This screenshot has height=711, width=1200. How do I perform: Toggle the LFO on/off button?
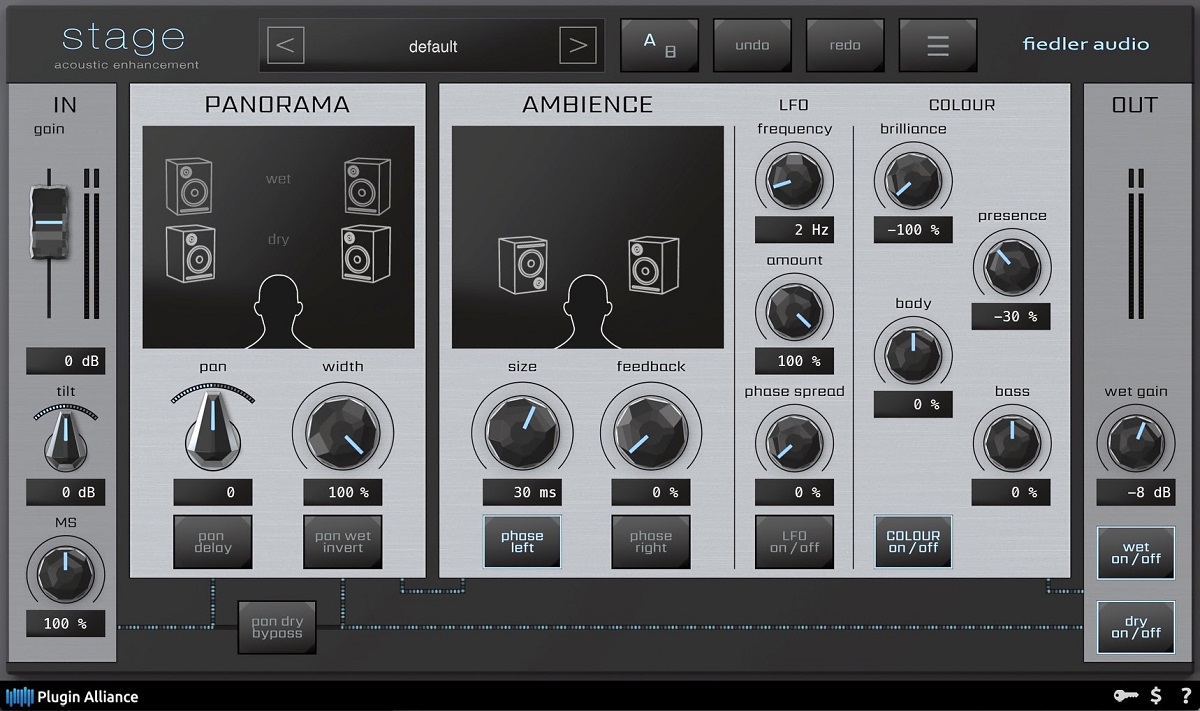[794, 542]
